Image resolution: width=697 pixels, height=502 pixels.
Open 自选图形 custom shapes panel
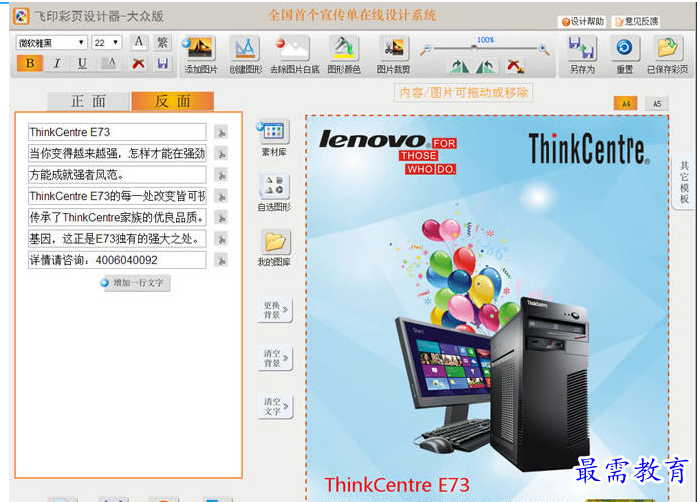[274, 186]
